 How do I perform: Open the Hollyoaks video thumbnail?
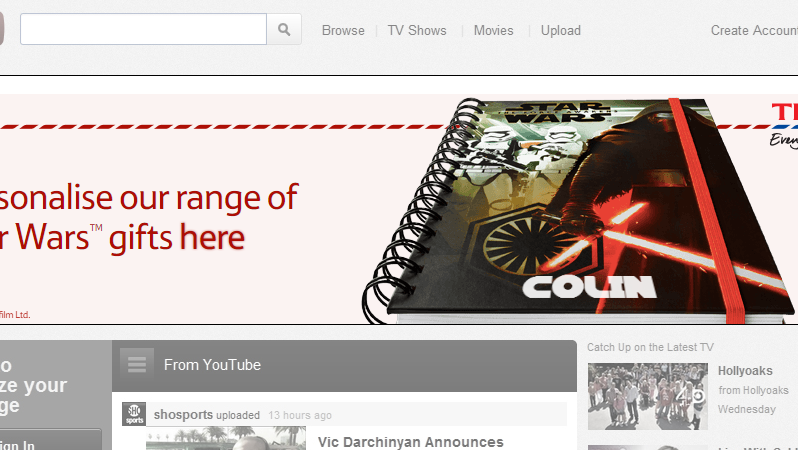click(648, 396)
